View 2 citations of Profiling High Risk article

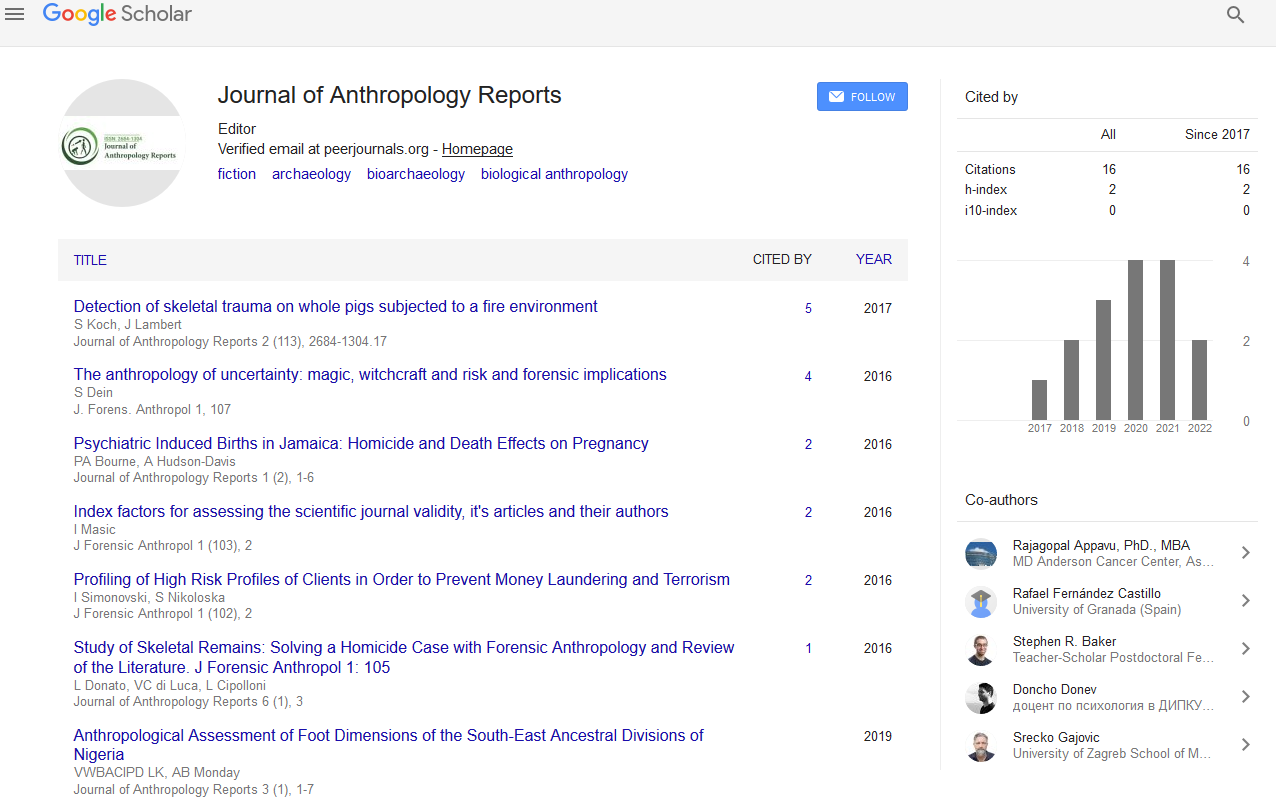pyautogui.click(x=808, y=581)
